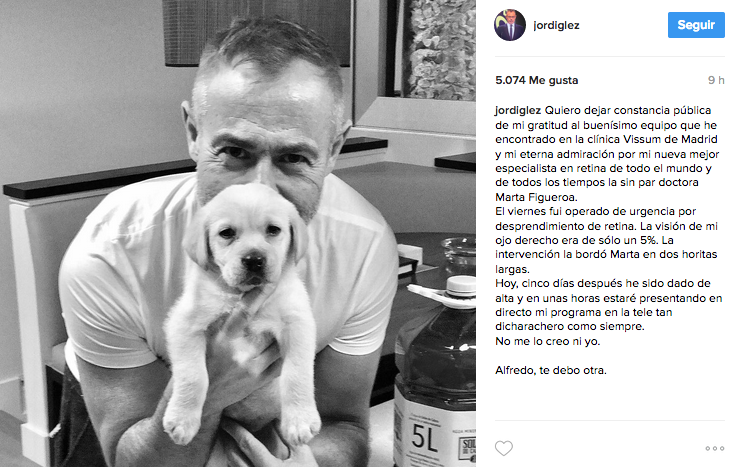
Task: Open jordiglez's round profile avatar
Action: click(510, 25)
